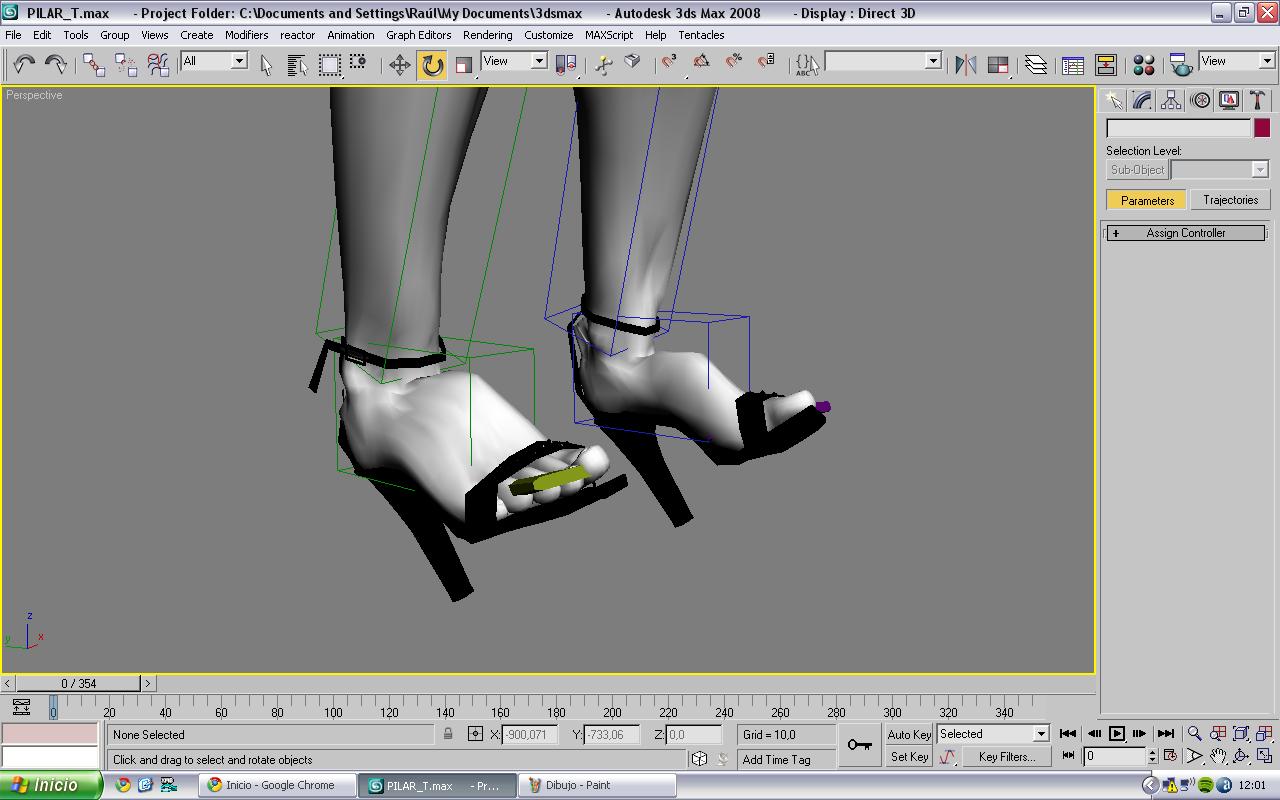Expand the Assign Controller rollout
1280x800 pixels.
point(1185,233)
